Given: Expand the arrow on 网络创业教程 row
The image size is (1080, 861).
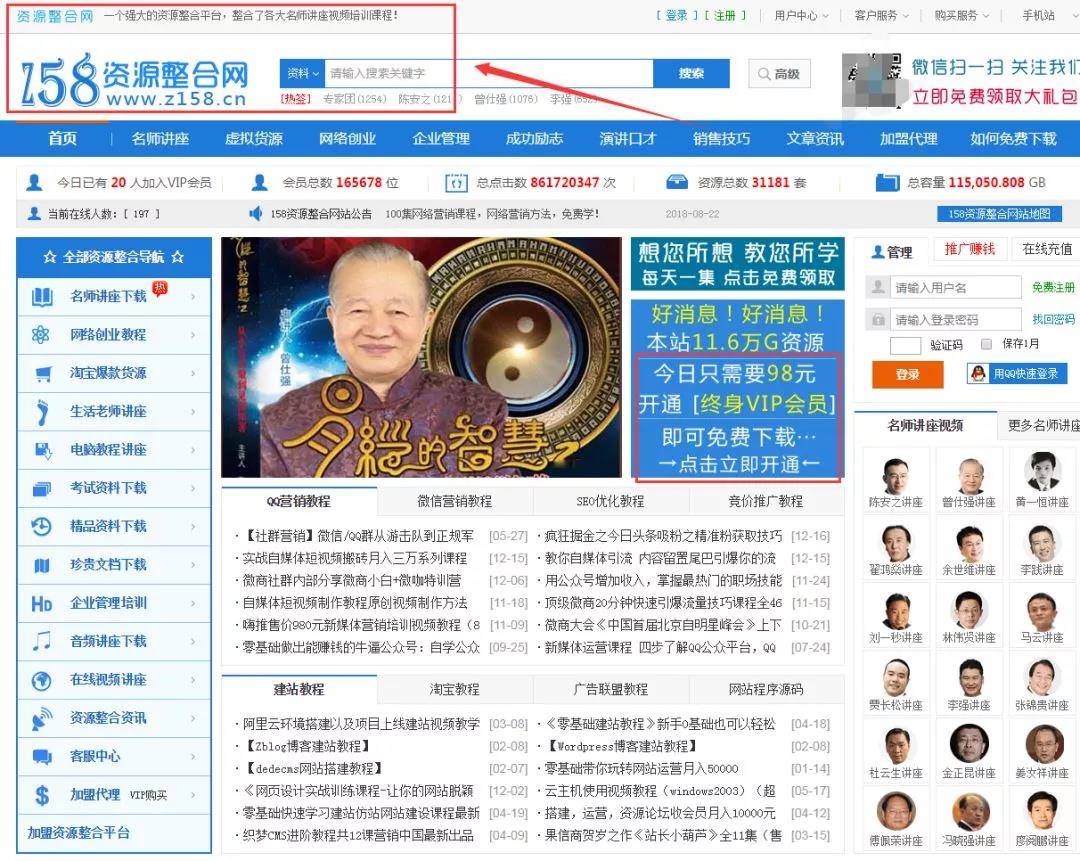Looking at the screenshot, I should coord(193,335).
